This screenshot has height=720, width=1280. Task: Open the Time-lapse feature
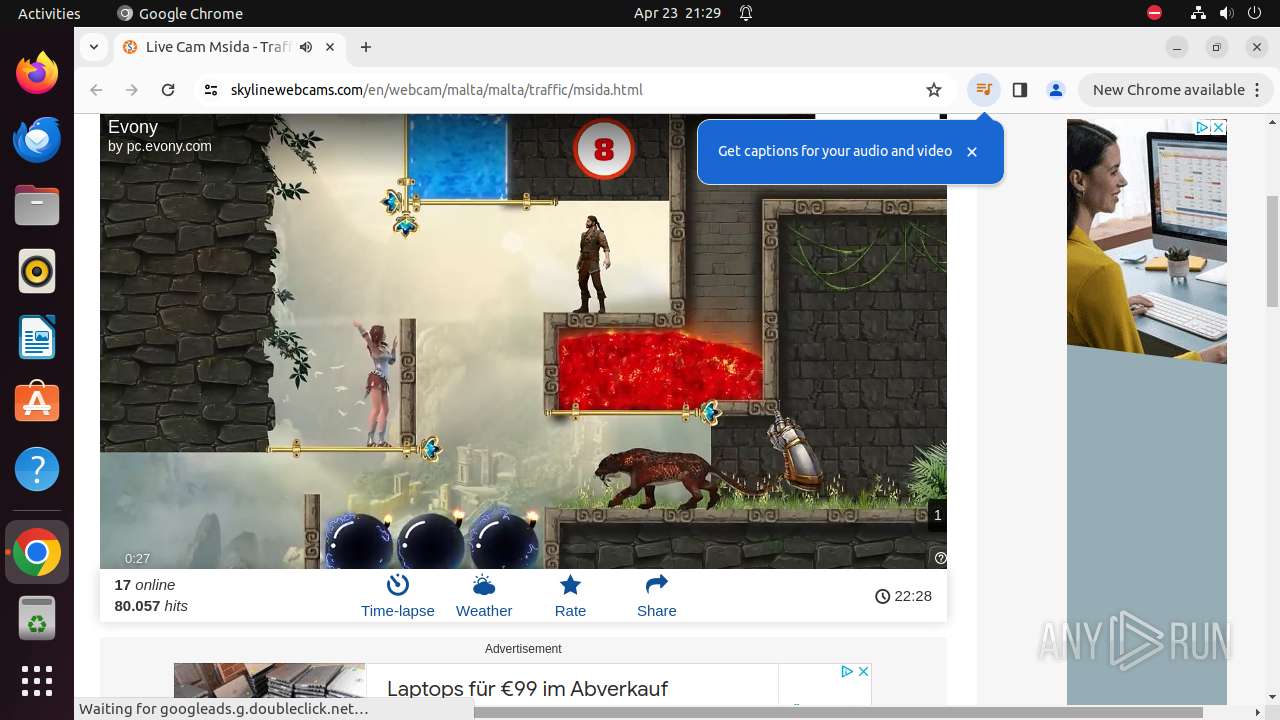point(398,596)
